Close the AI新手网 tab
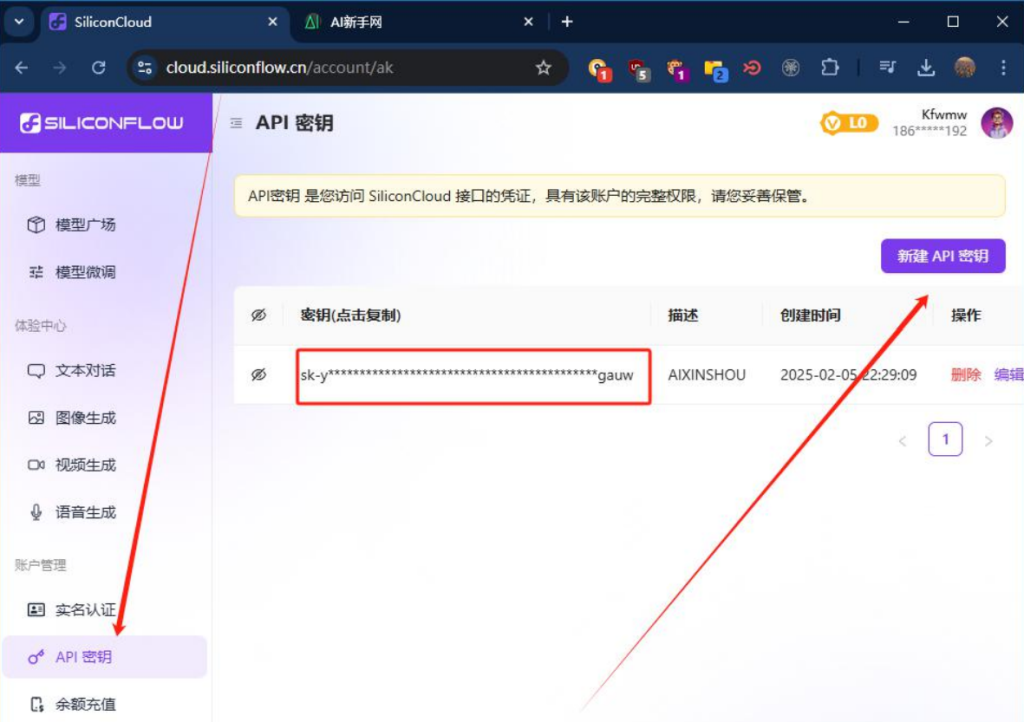This screenshot has width=1024, height=722. tap(528, 22)
